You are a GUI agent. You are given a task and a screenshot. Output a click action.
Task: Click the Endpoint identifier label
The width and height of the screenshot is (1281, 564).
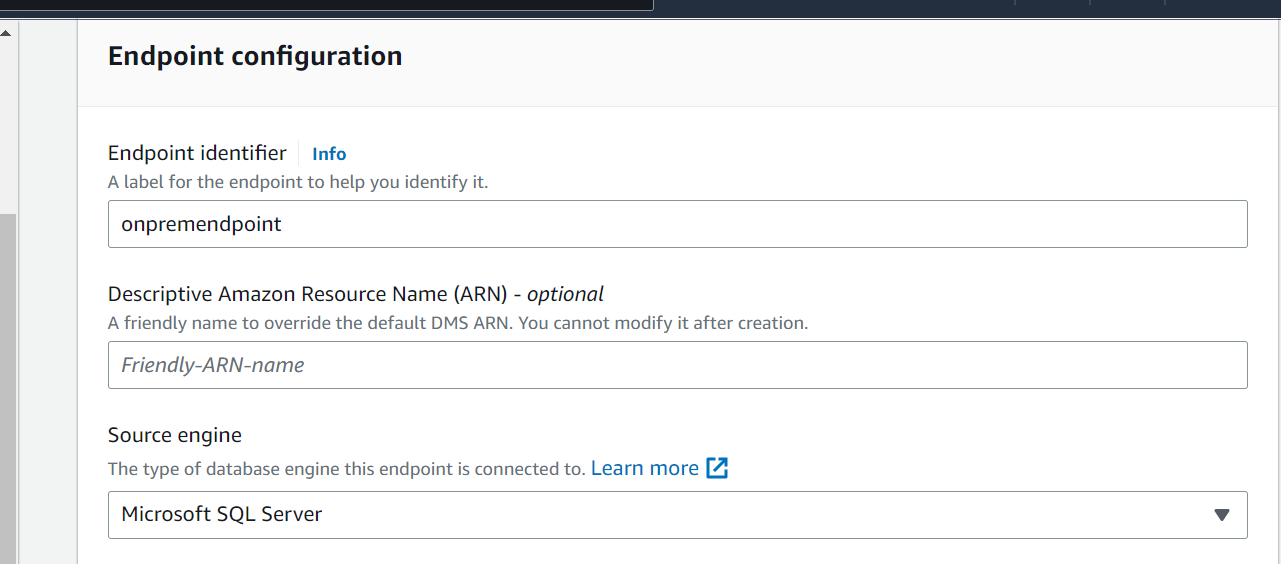tap(197, 153)
